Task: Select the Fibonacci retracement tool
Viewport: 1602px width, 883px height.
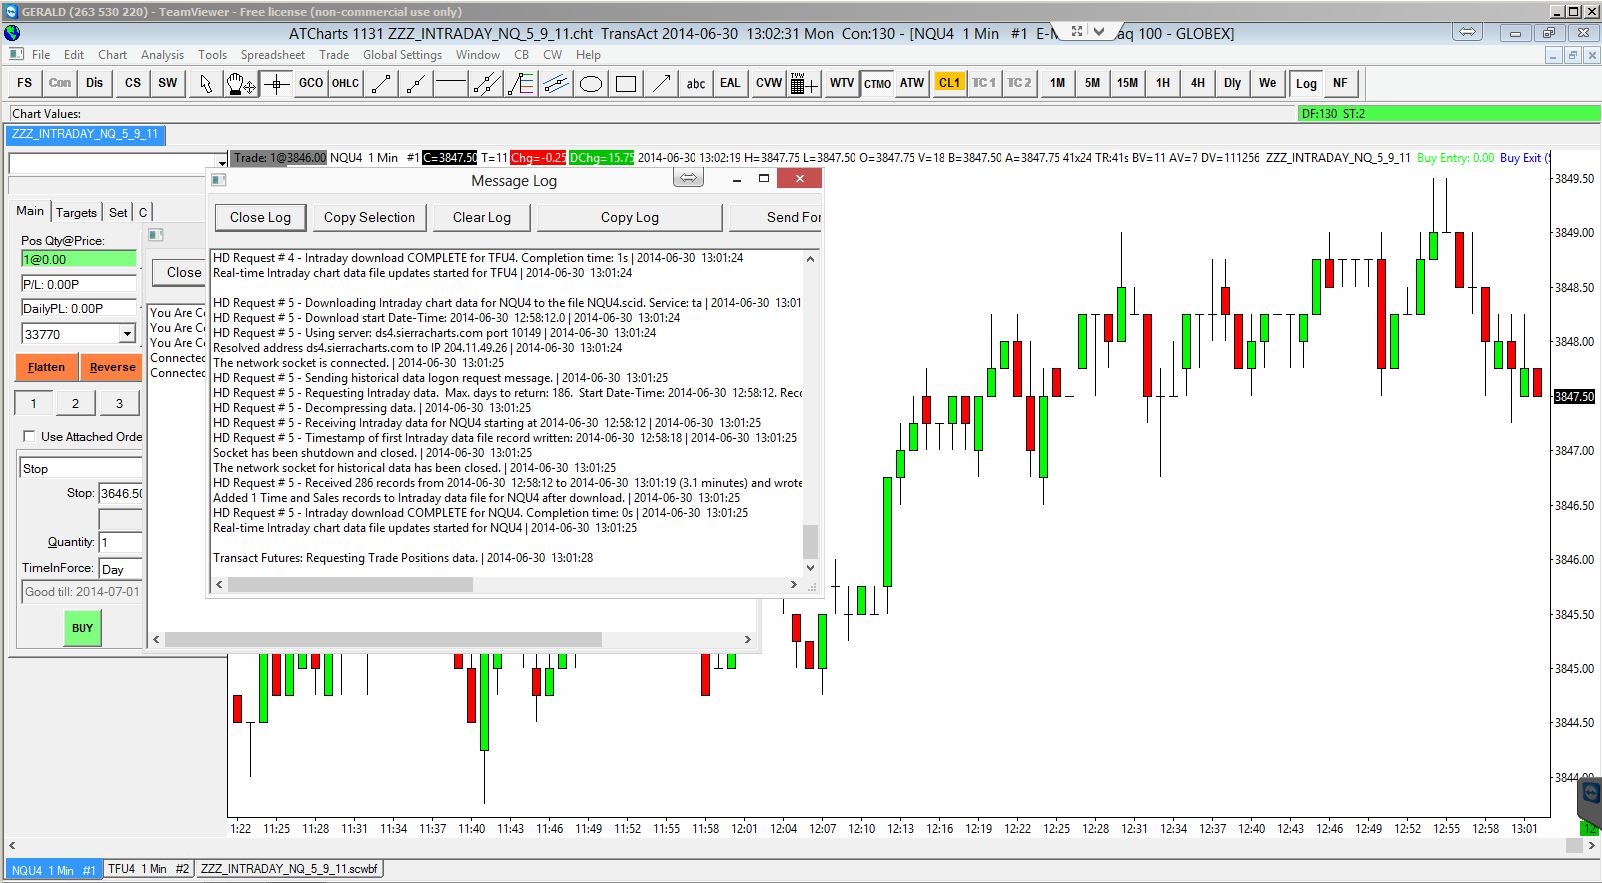Action: [x=521, y=83]
